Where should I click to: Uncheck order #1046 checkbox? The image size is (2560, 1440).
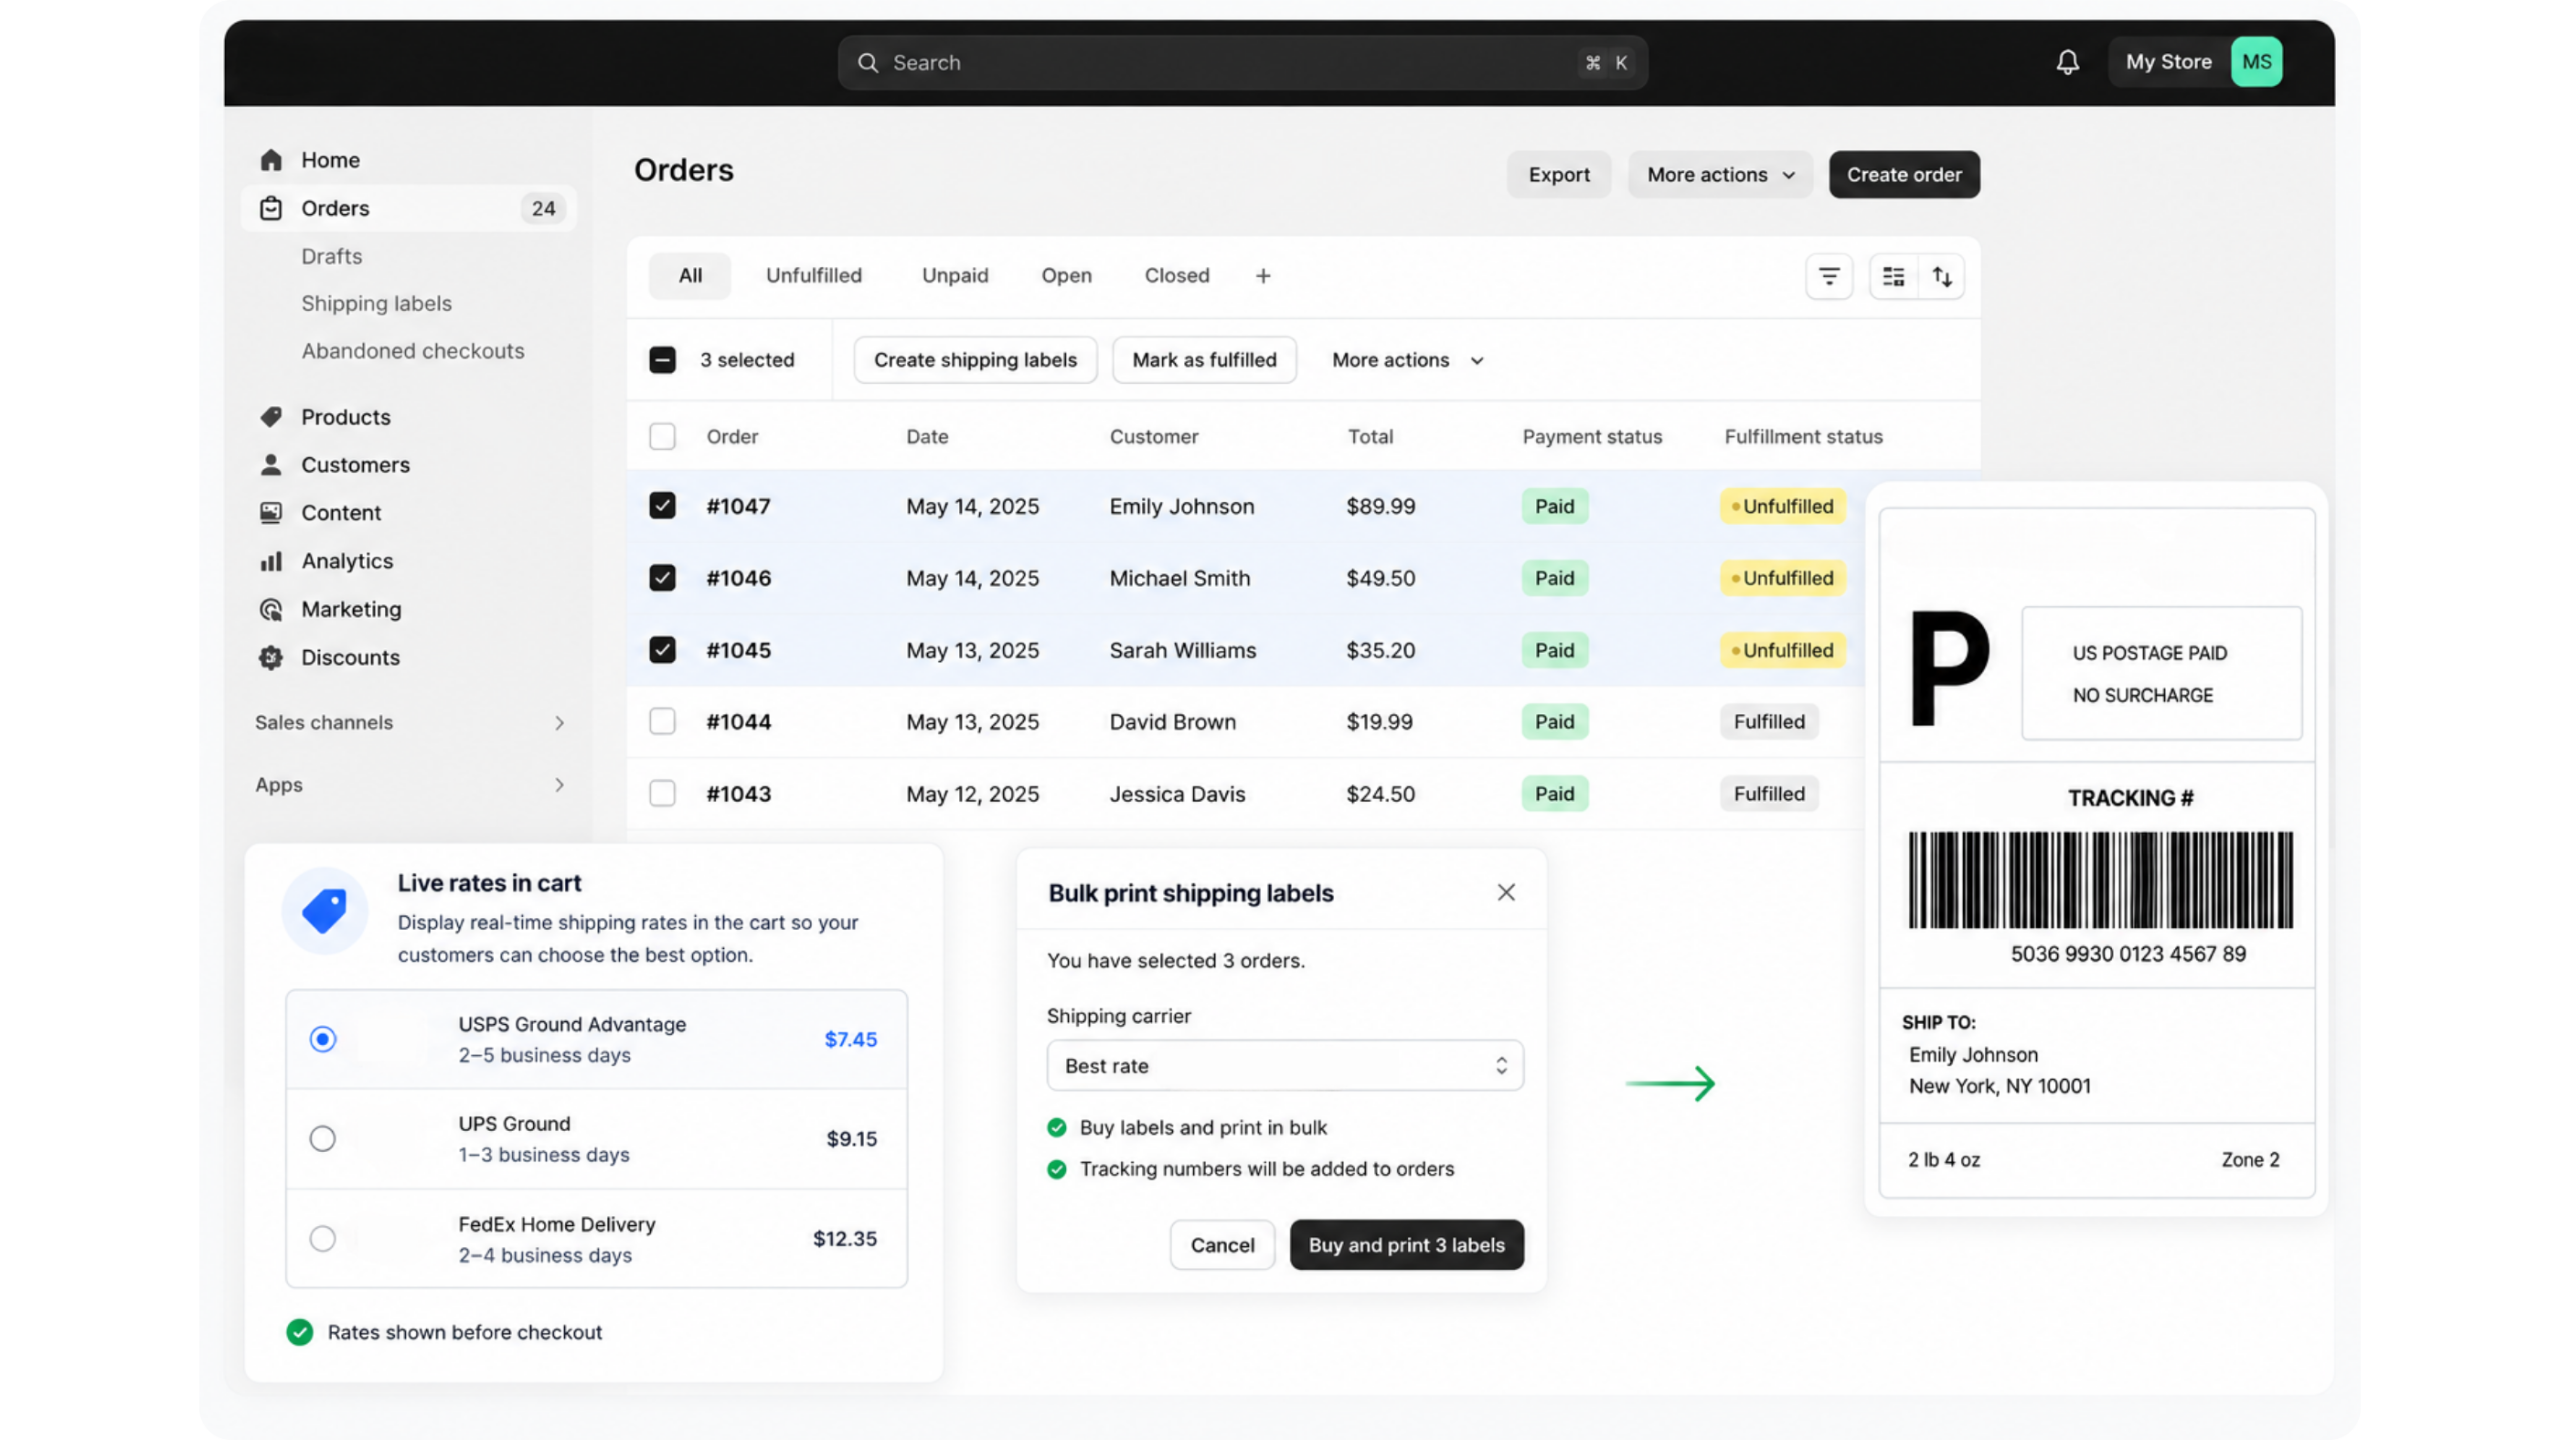click(662, 578)
